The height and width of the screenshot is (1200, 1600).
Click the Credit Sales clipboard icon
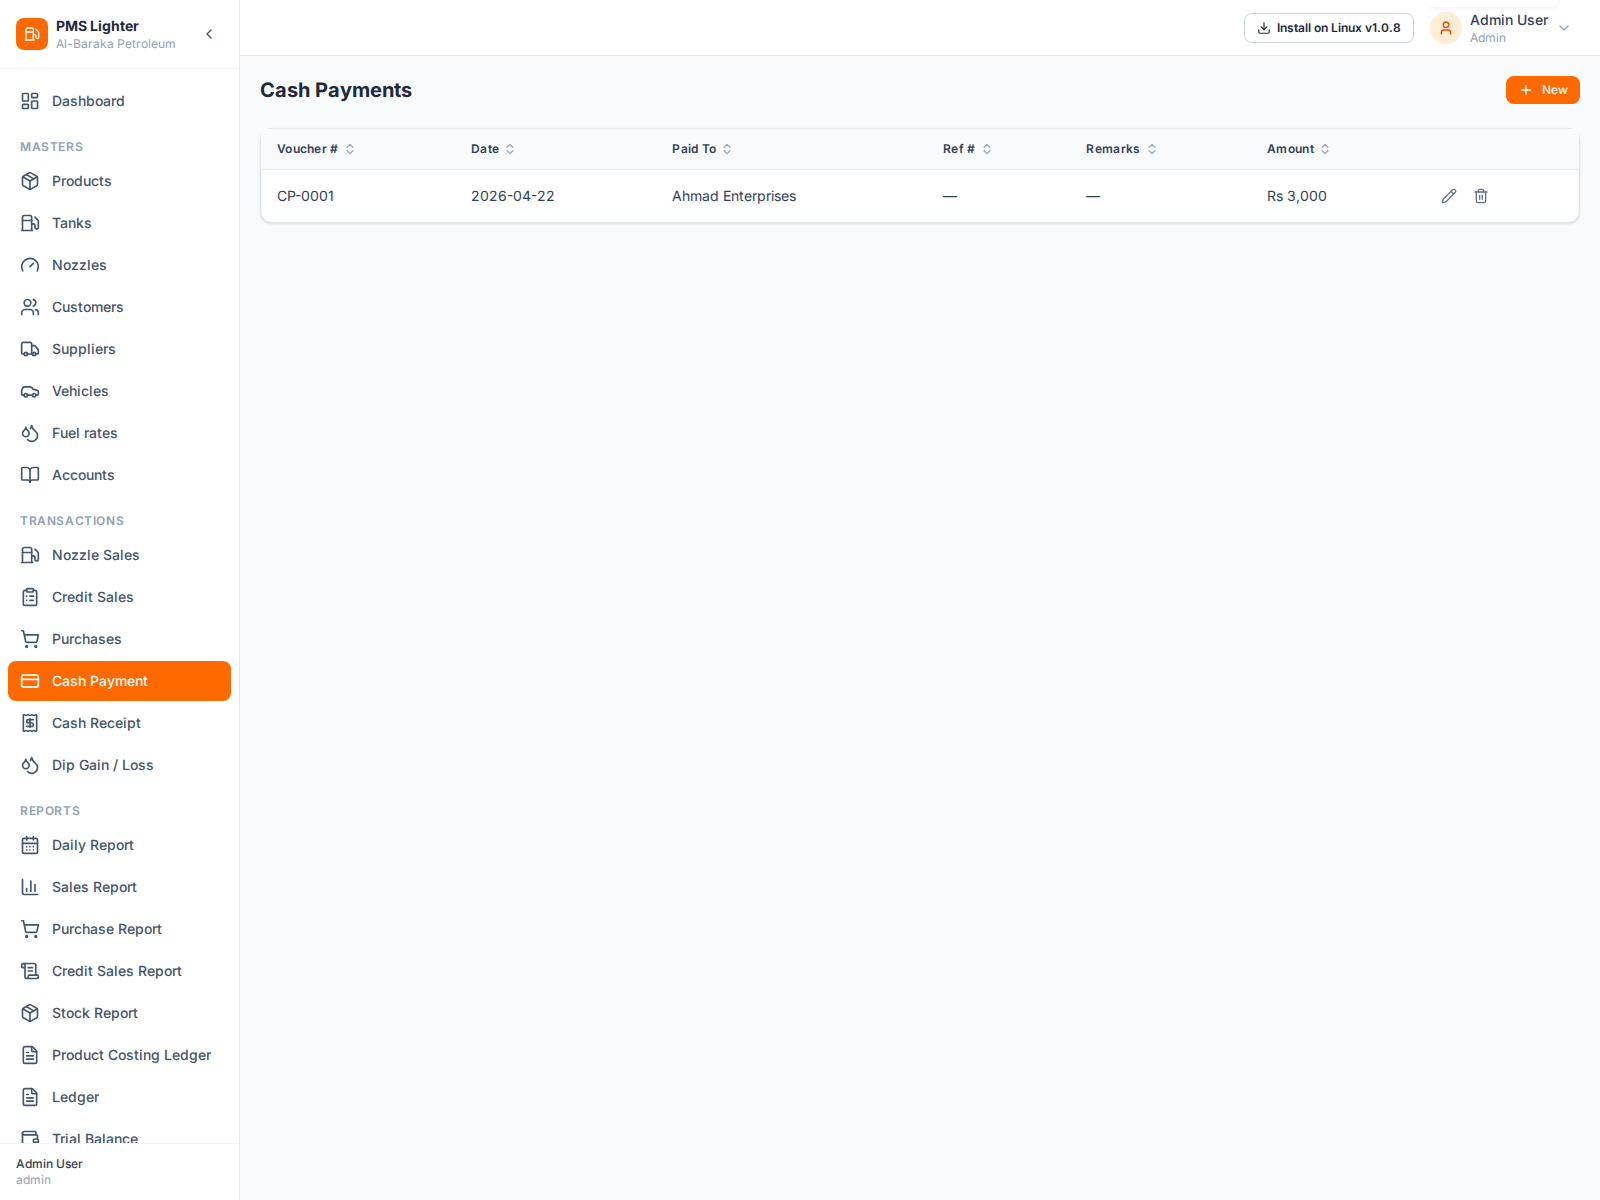pyautogui.click(x=30, y=597)
